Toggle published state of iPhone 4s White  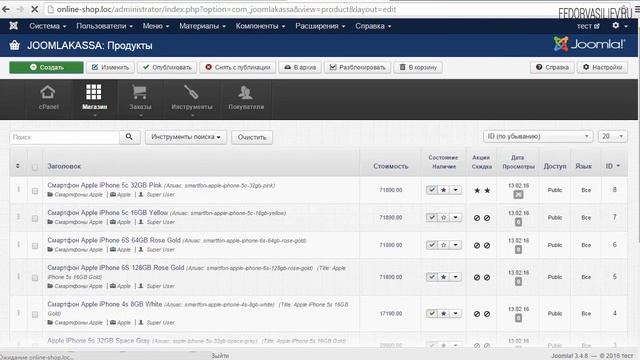(432, 313)
